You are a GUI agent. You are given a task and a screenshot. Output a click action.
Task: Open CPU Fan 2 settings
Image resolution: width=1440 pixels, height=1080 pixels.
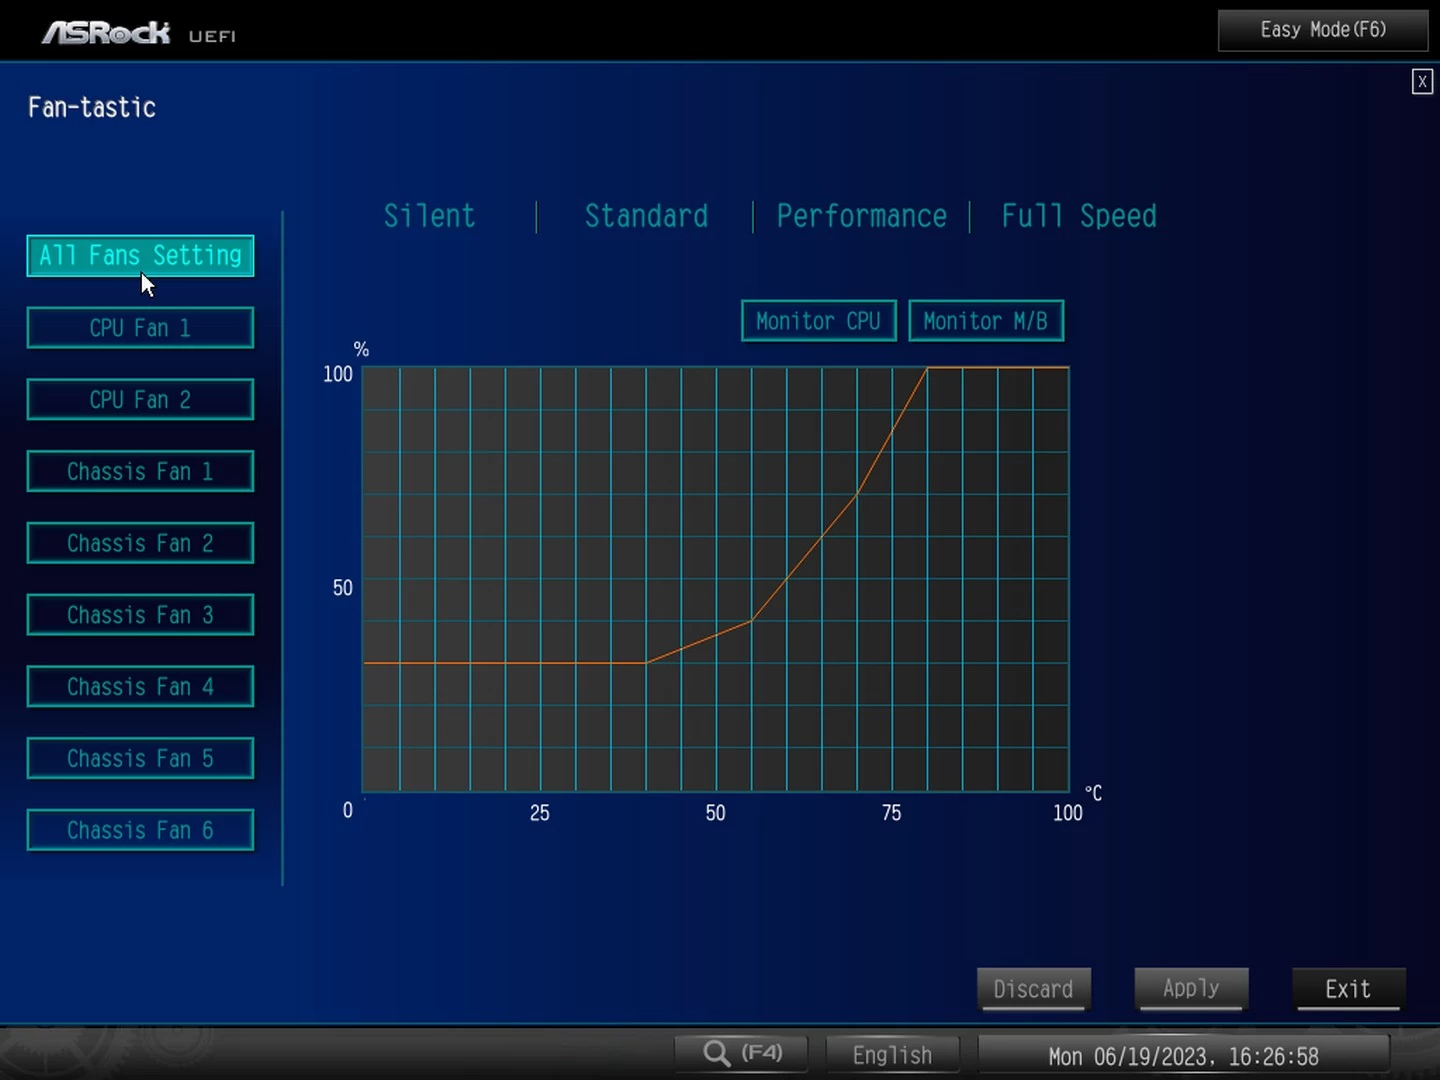click(140, 400)
